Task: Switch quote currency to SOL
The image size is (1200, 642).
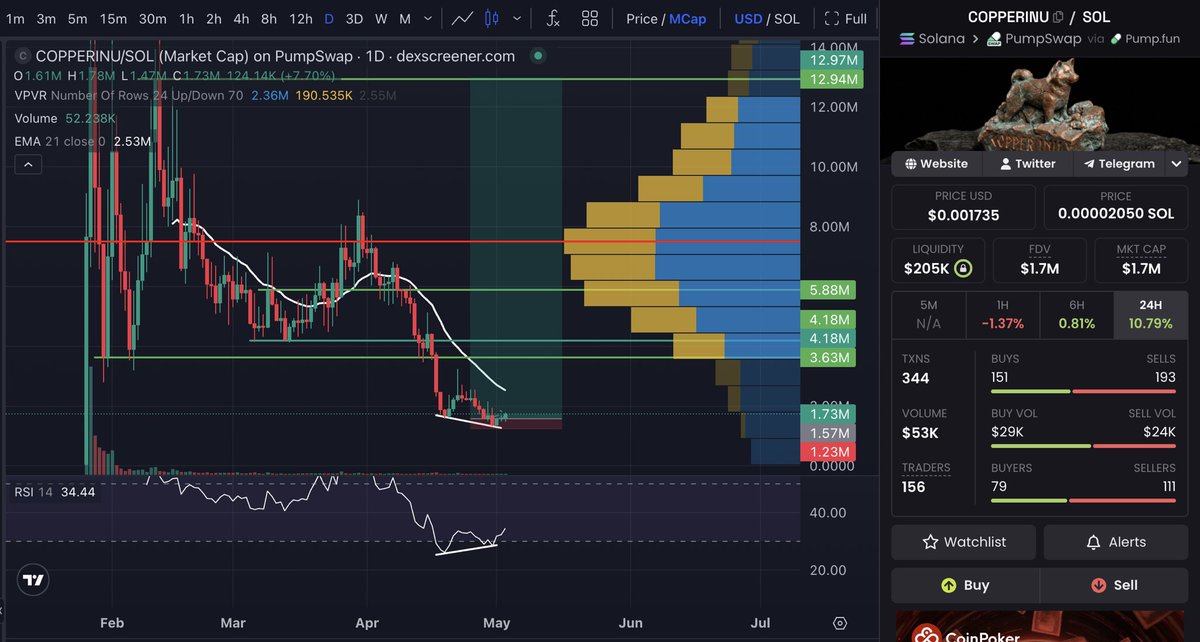Action: pos(787,18)
